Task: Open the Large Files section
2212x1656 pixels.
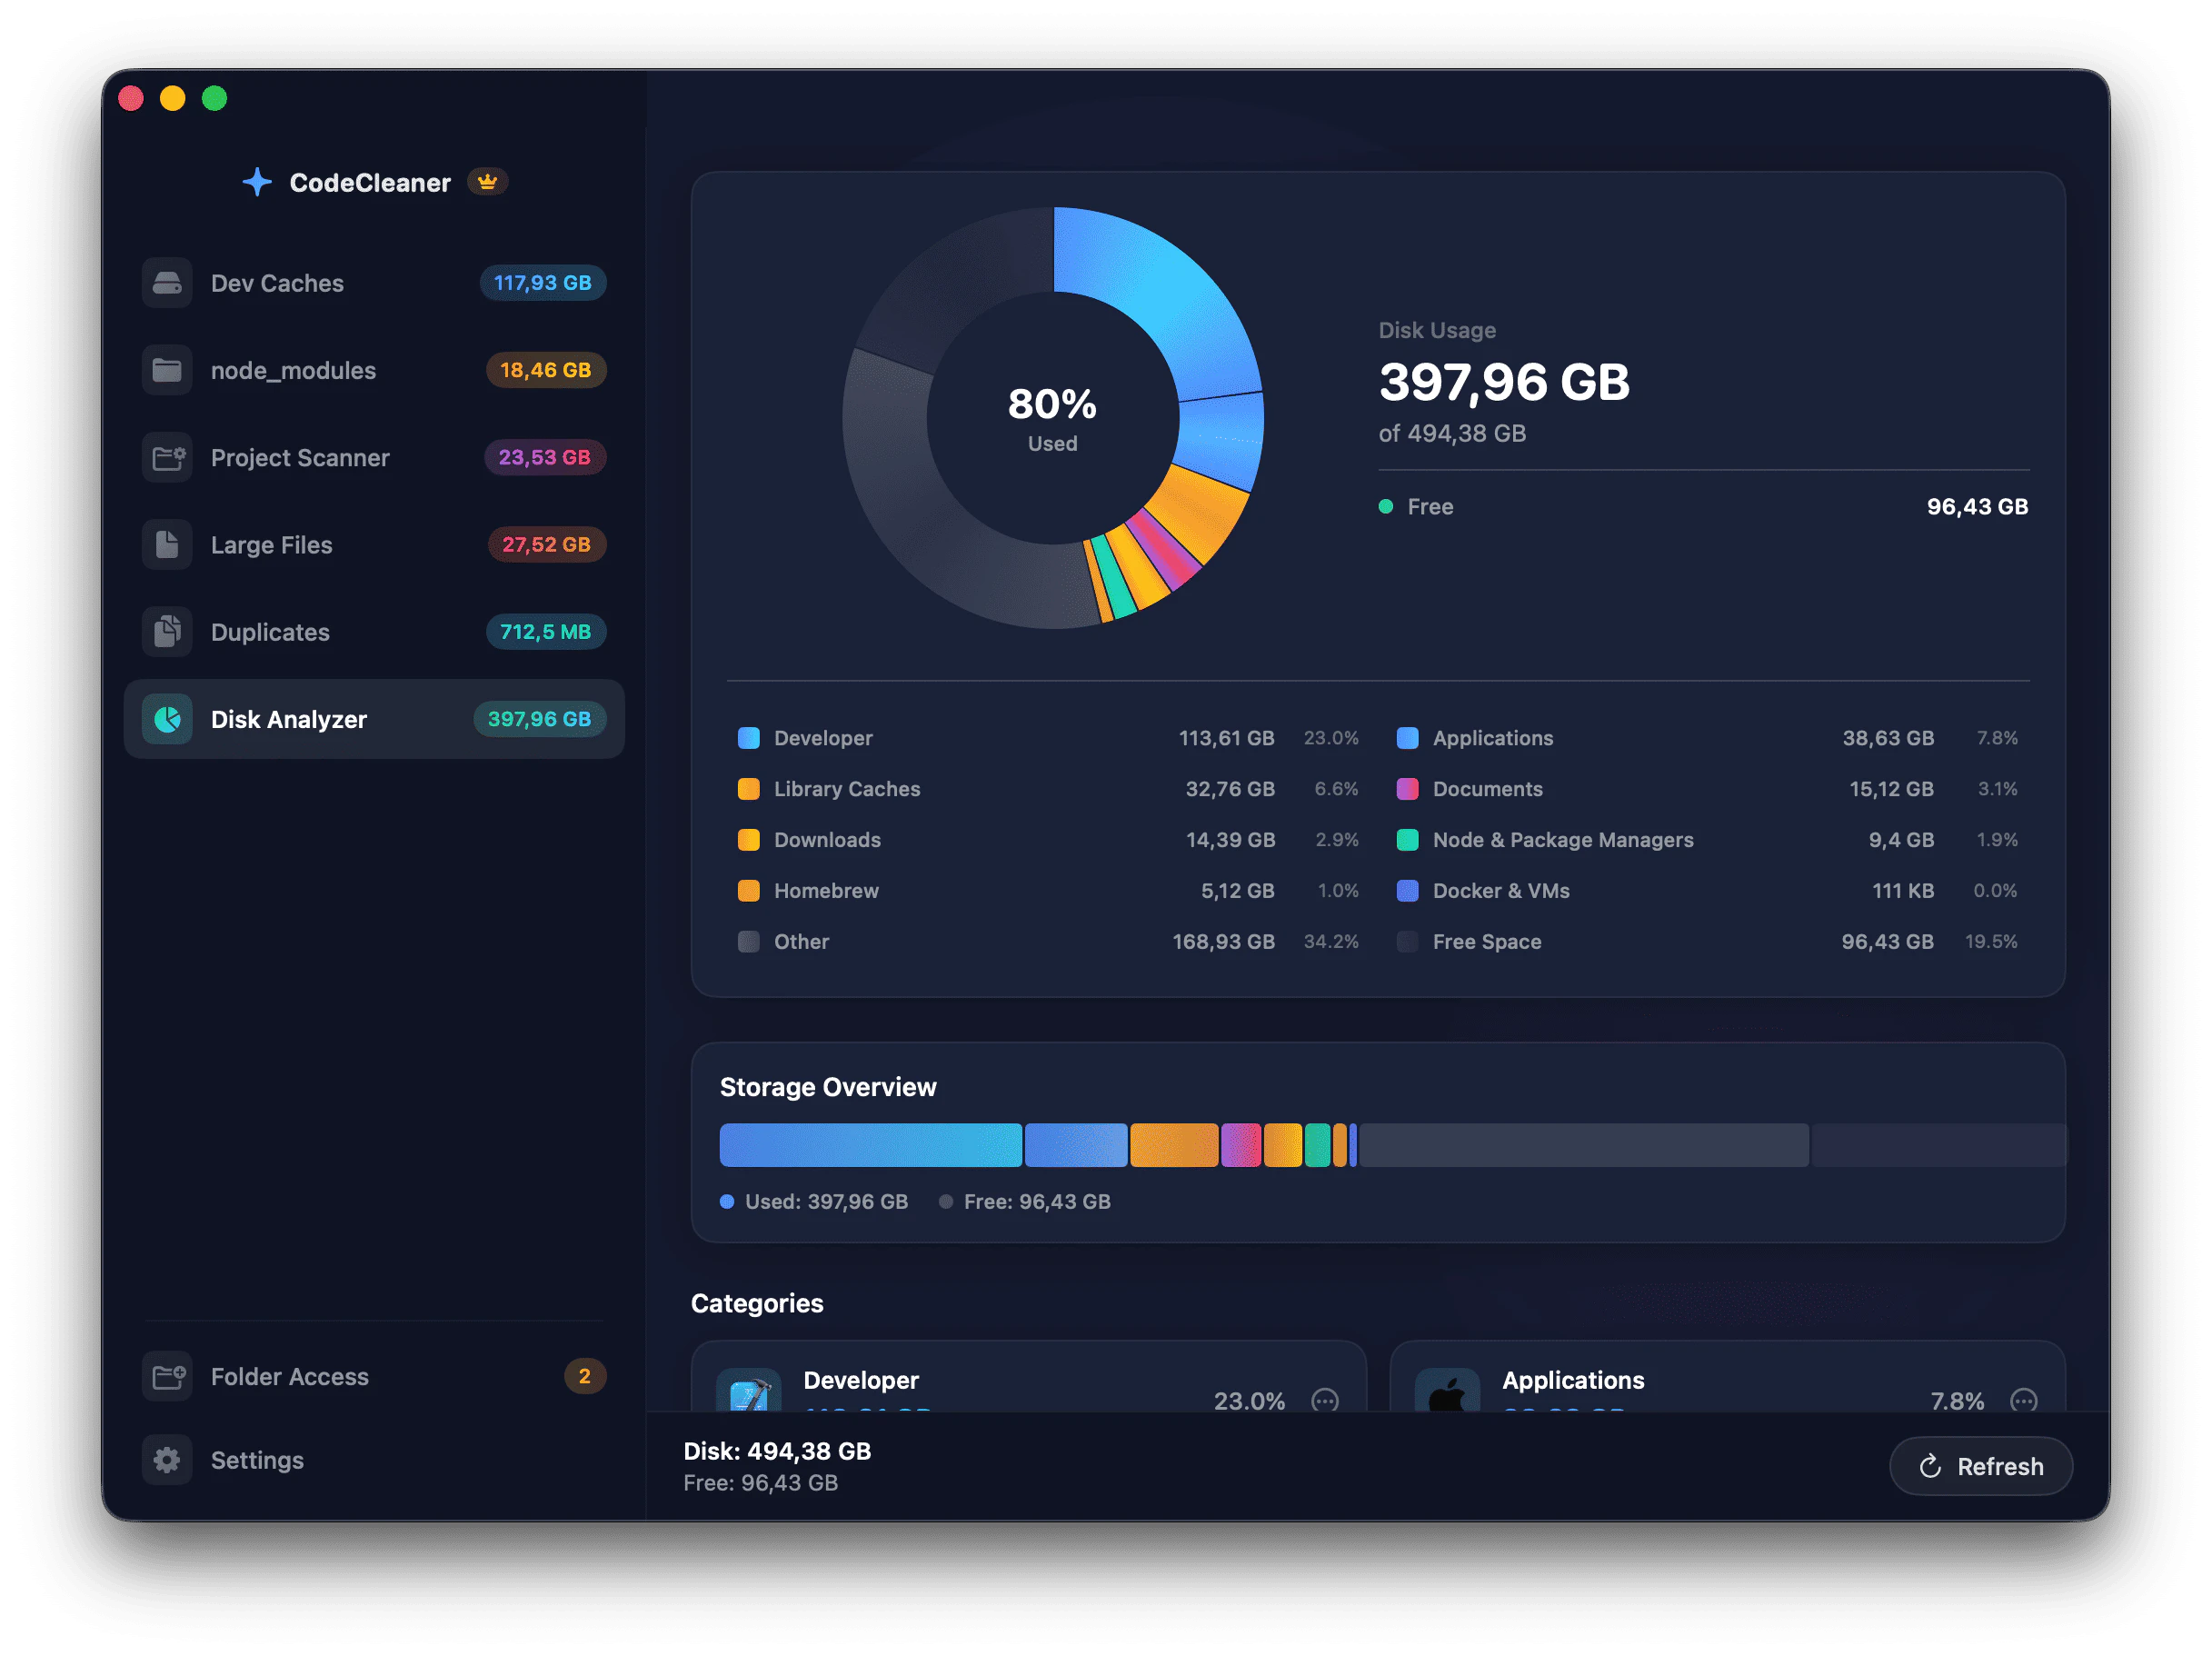Action: (x=271, y=545)
